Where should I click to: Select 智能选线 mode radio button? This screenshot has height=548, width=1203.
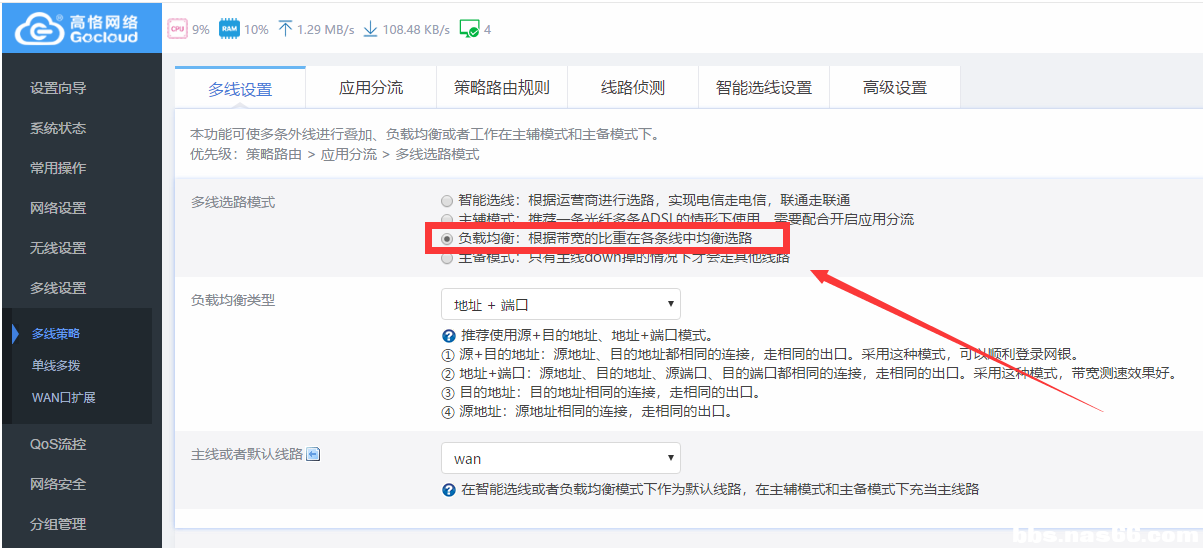[447, 201]
